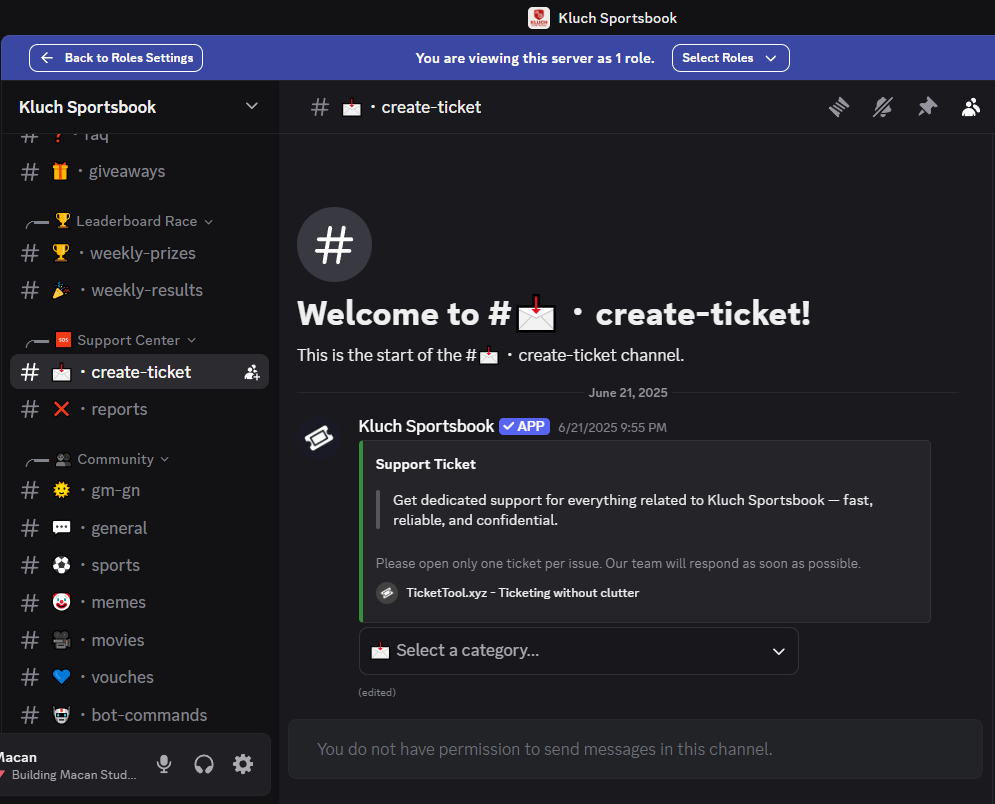Open the movies channel
The width and height of the screenshot is (995, 804).
[139, 640]
